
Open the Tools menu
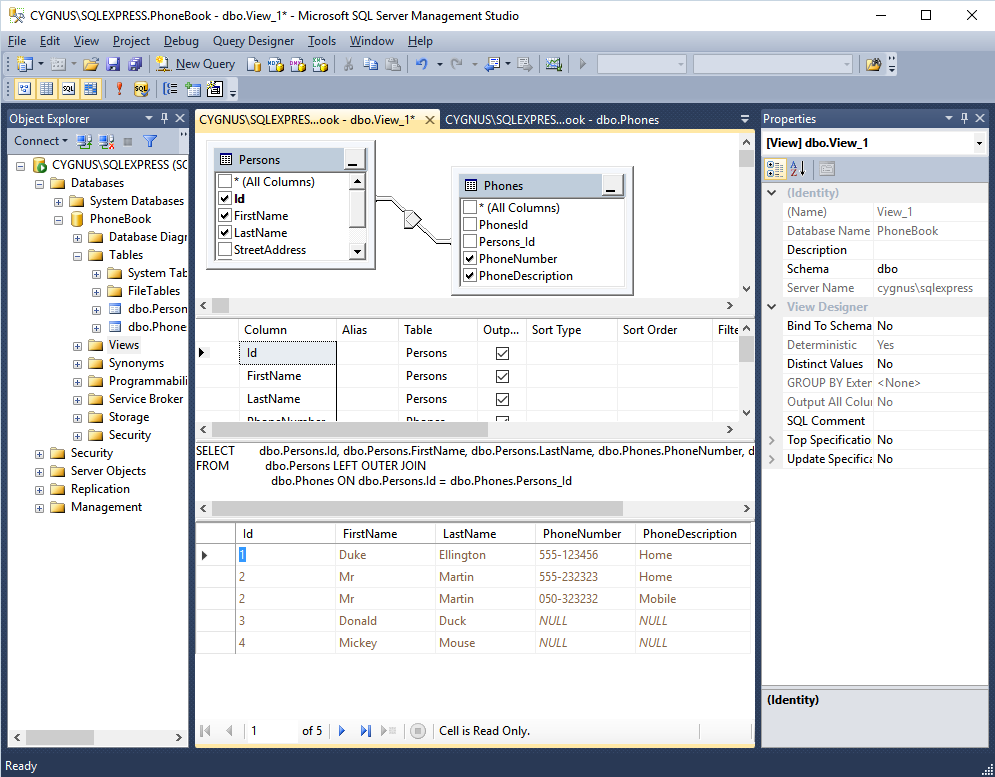pos(322,41)
